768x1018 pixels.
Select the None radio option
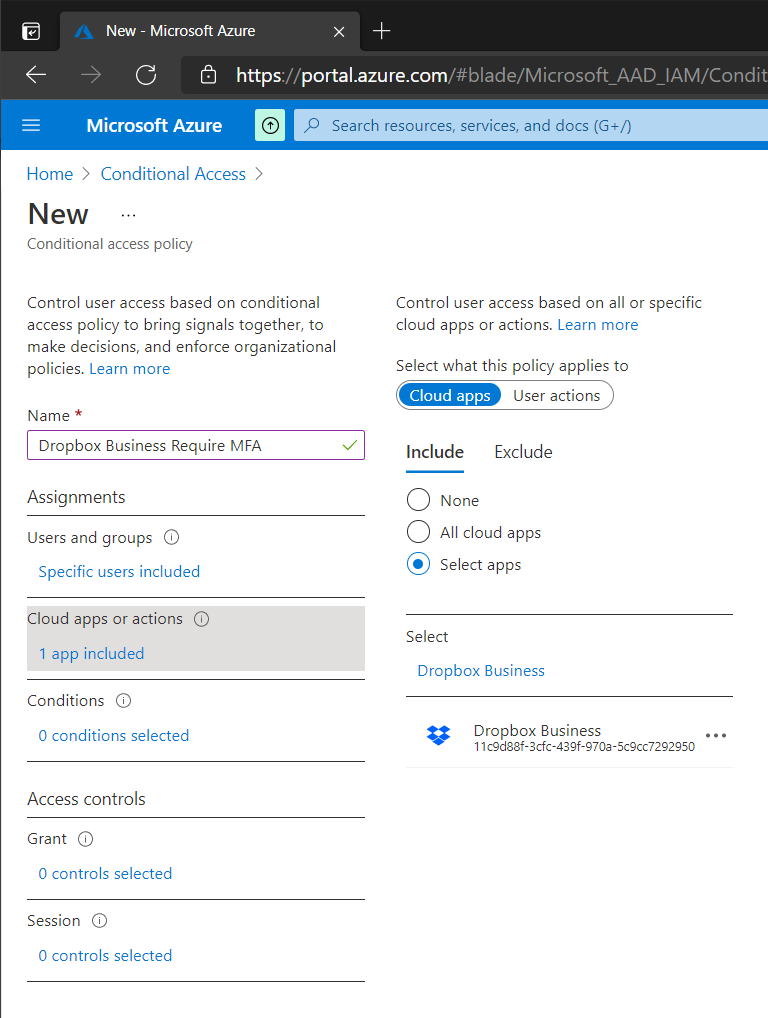point(418,500)
